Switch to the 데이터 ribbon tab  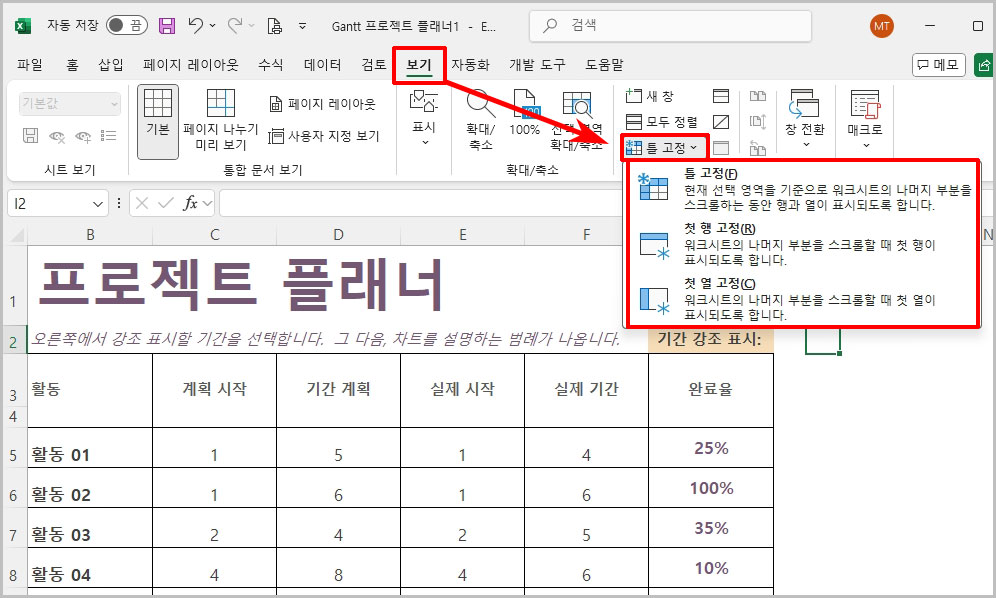pyautogui.click(x=321, y=64)
